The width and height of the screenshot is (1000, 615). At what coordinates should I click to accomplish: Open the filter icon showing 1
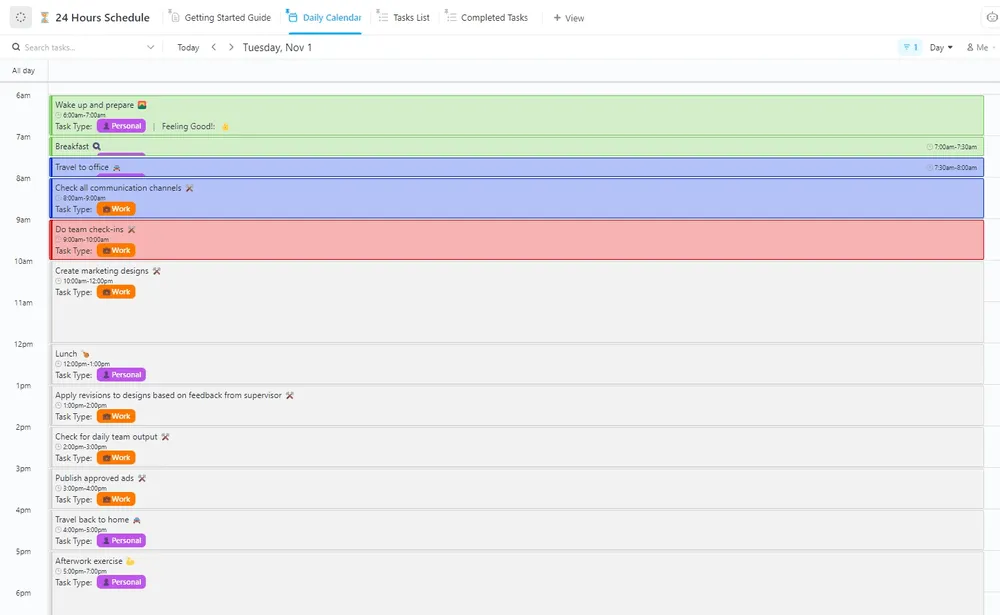click(910, 47)
